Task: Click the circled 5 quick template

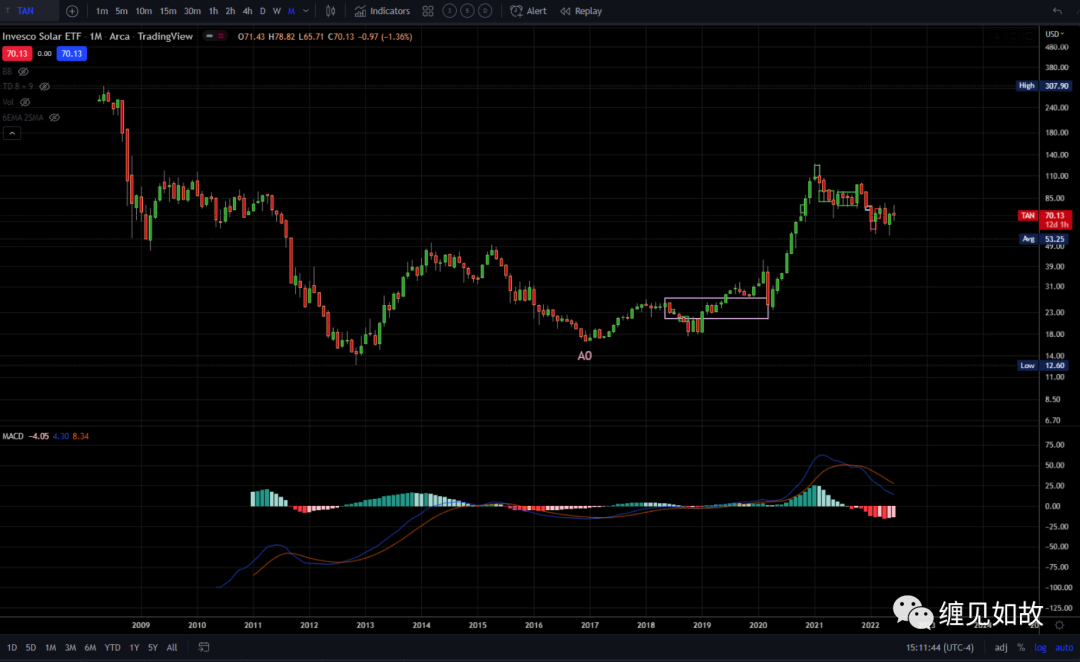Action: click(x=467, y=11)
